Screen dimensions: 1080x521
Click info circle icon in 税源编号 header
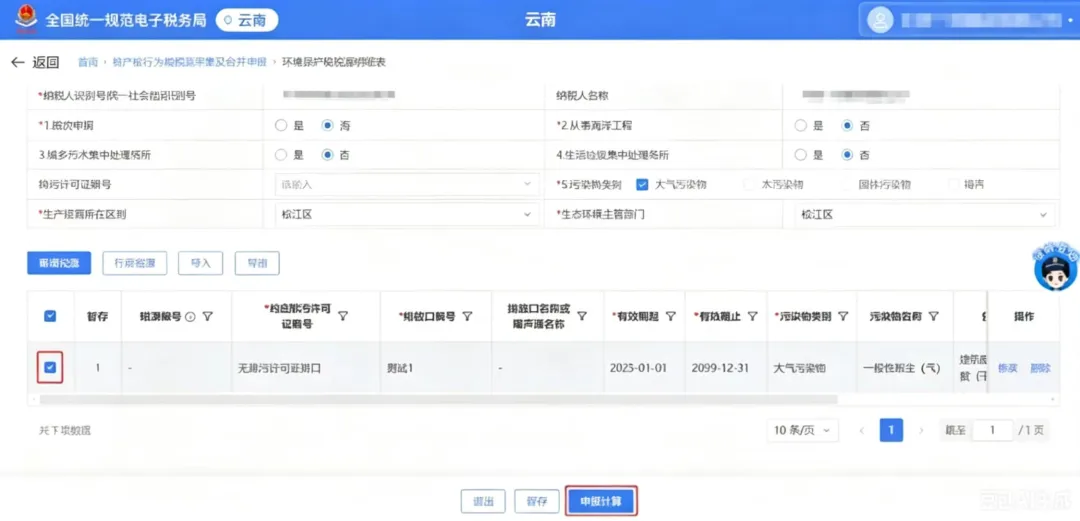(191, 317)
